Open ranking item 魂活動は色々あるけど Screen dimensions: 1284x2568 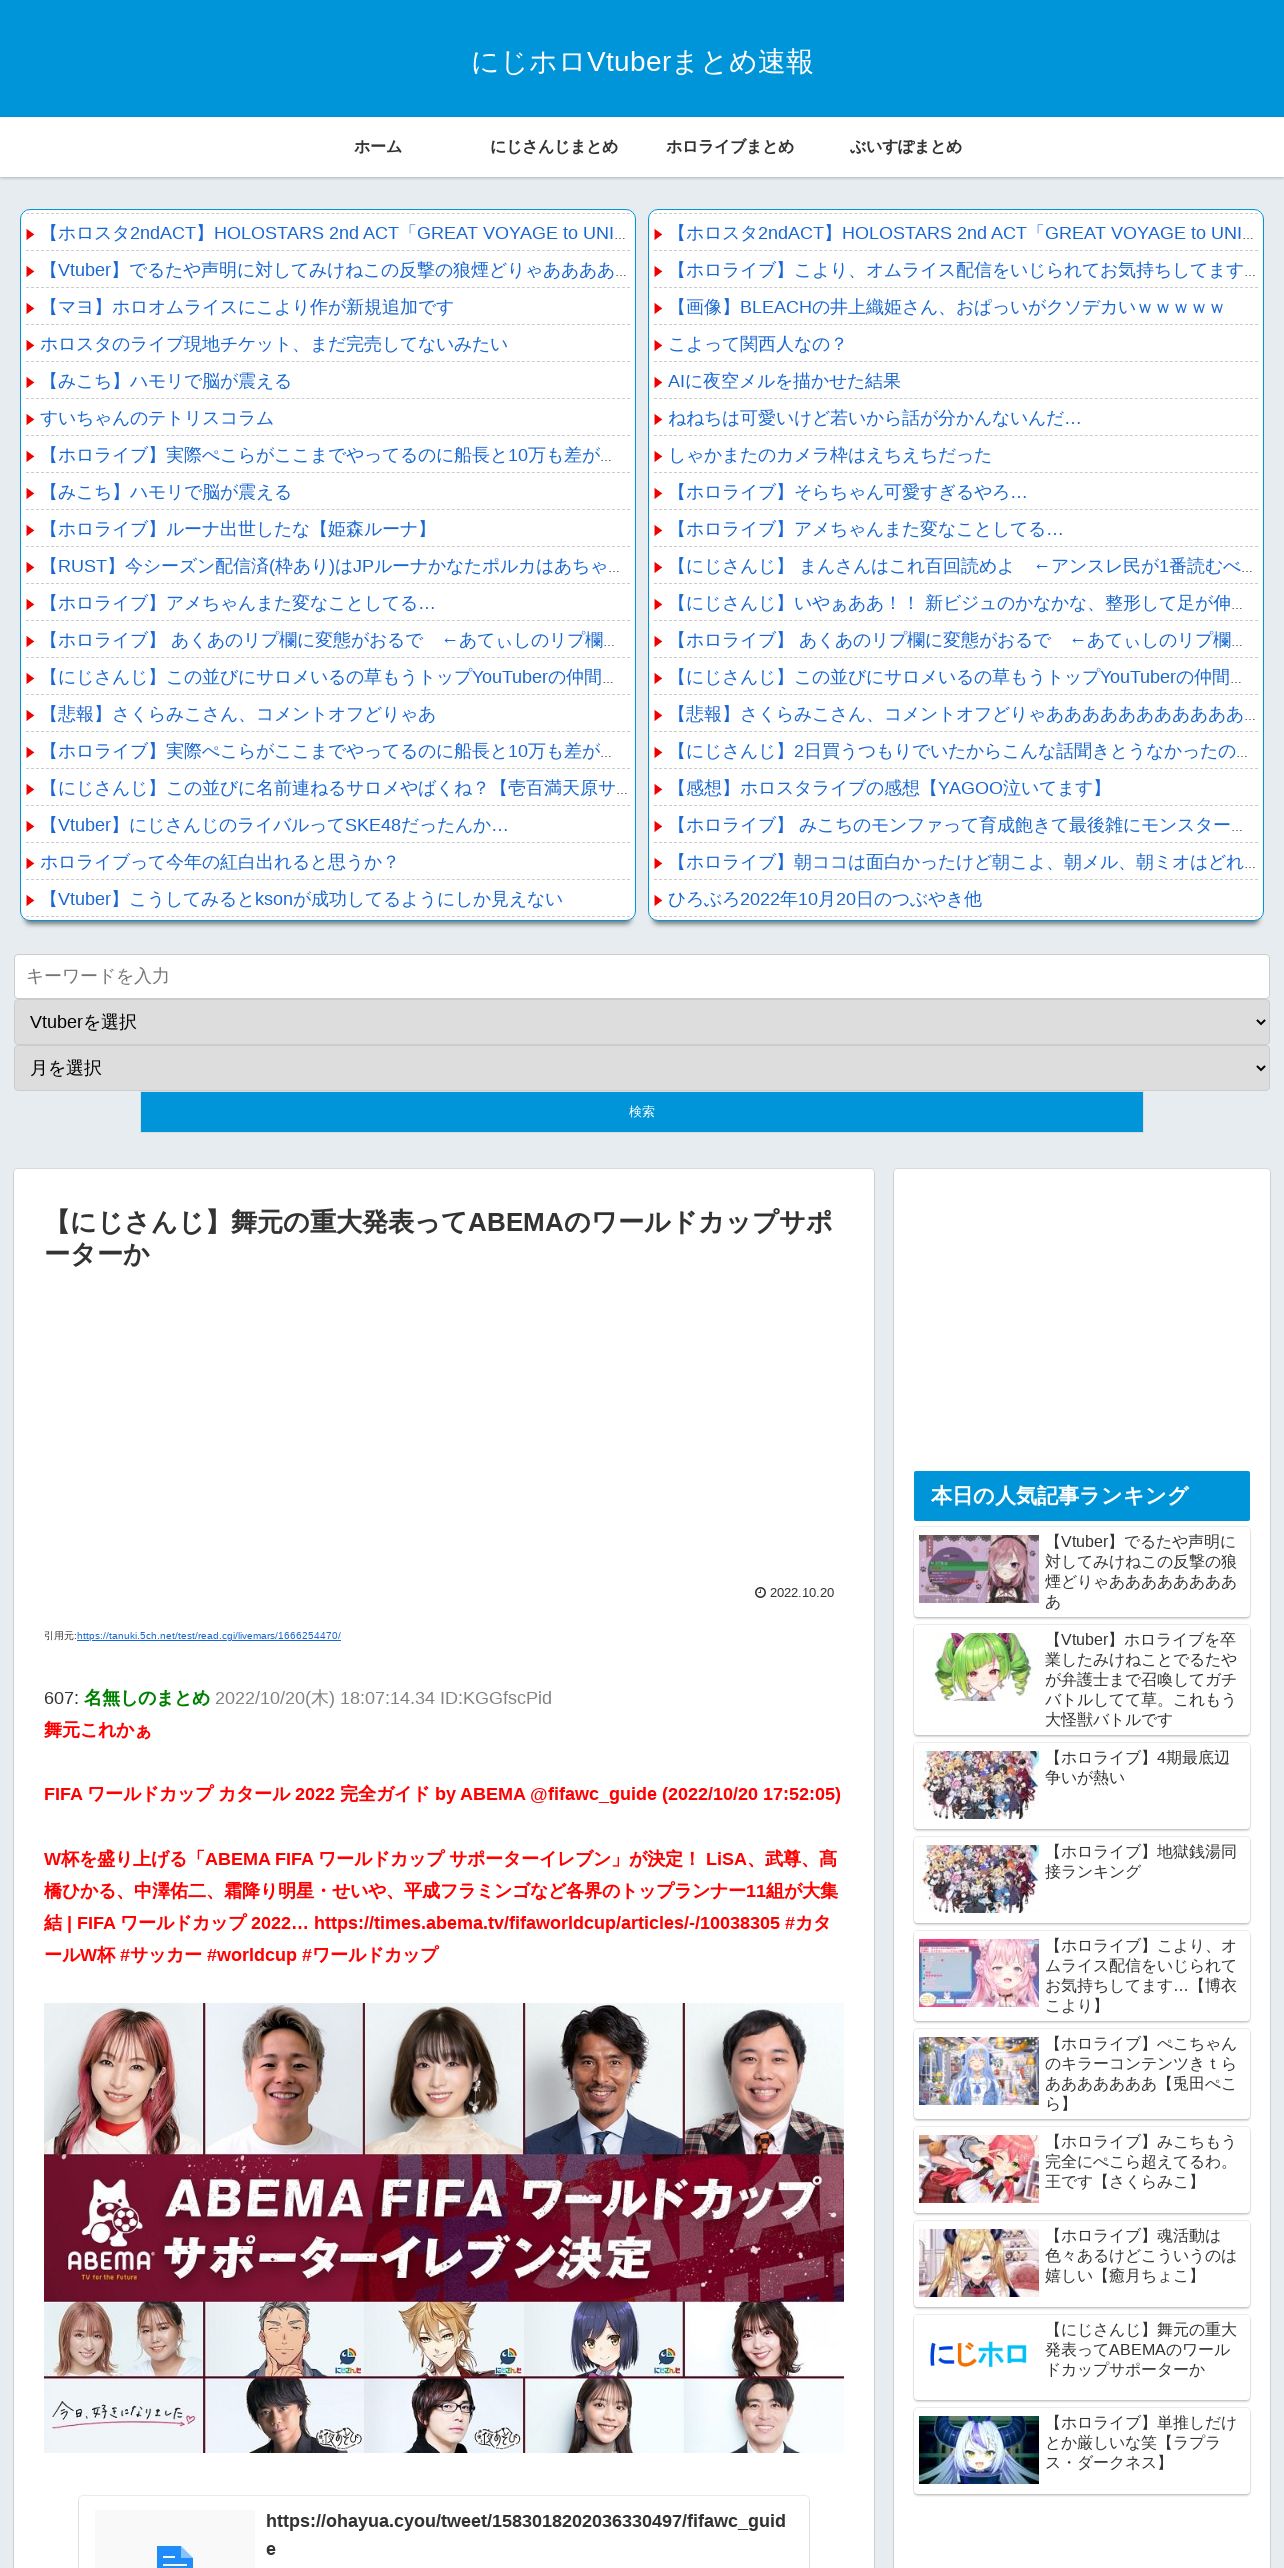1082,2264
